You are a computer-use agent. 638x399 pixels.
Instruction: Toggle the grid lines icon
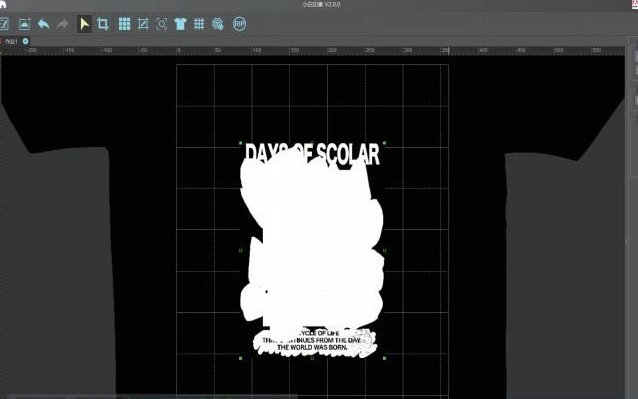[199, 24]
